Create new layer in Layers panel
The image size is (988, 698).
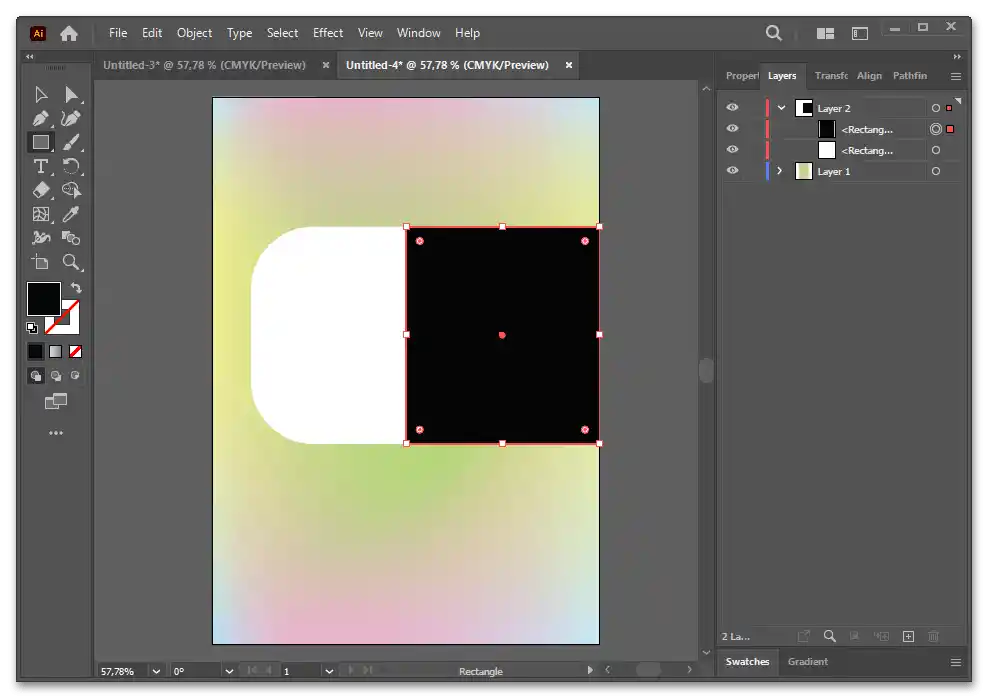(x=908, y=636)
